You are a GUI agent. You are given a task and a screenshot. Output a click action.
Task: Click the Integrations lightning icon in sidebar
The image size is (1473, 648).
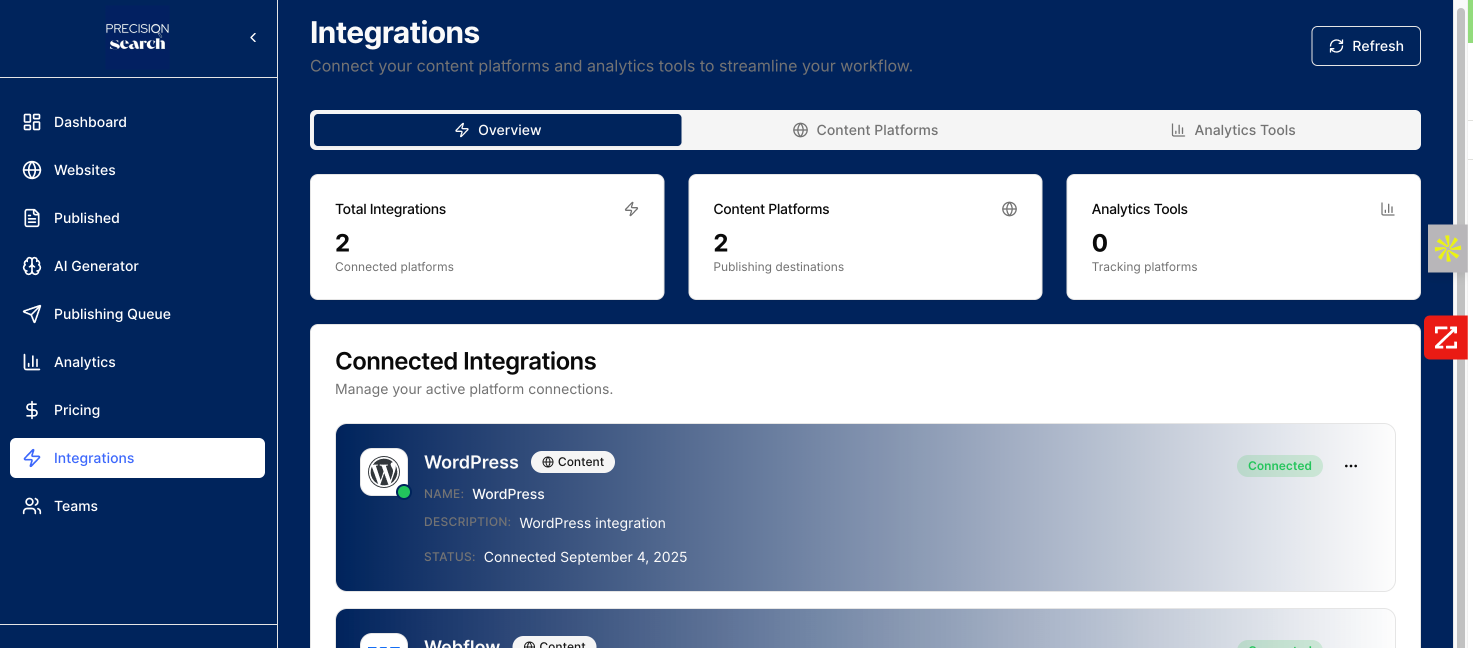(x=32, y=458)
